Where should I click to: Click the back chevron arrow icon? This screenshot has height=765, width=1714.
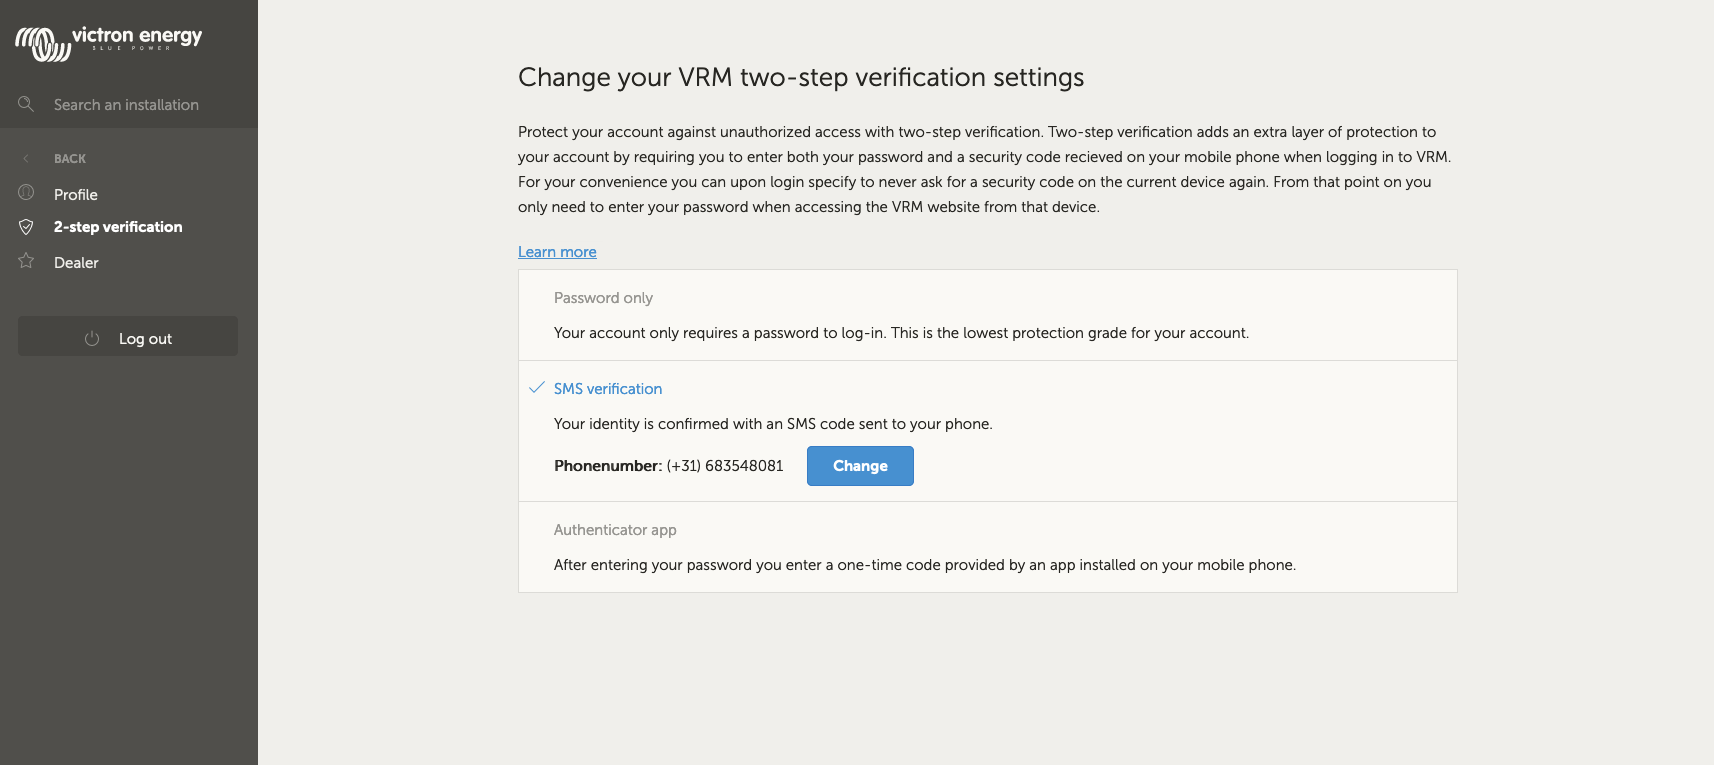pyautogui.click(x=26, y=159)
